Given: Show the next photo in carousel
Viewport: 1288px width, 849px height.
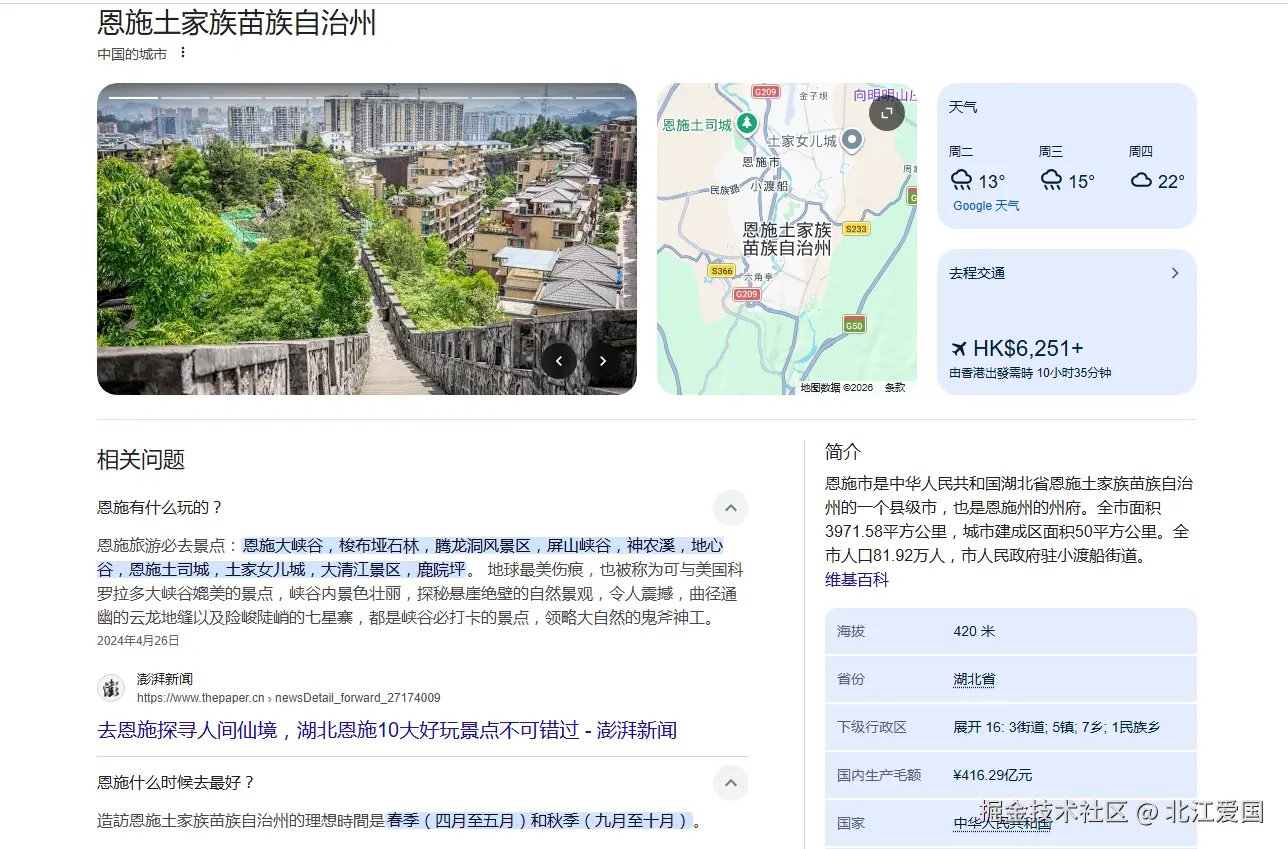Looking at the screenshot, I should click(x=602, y=361).
